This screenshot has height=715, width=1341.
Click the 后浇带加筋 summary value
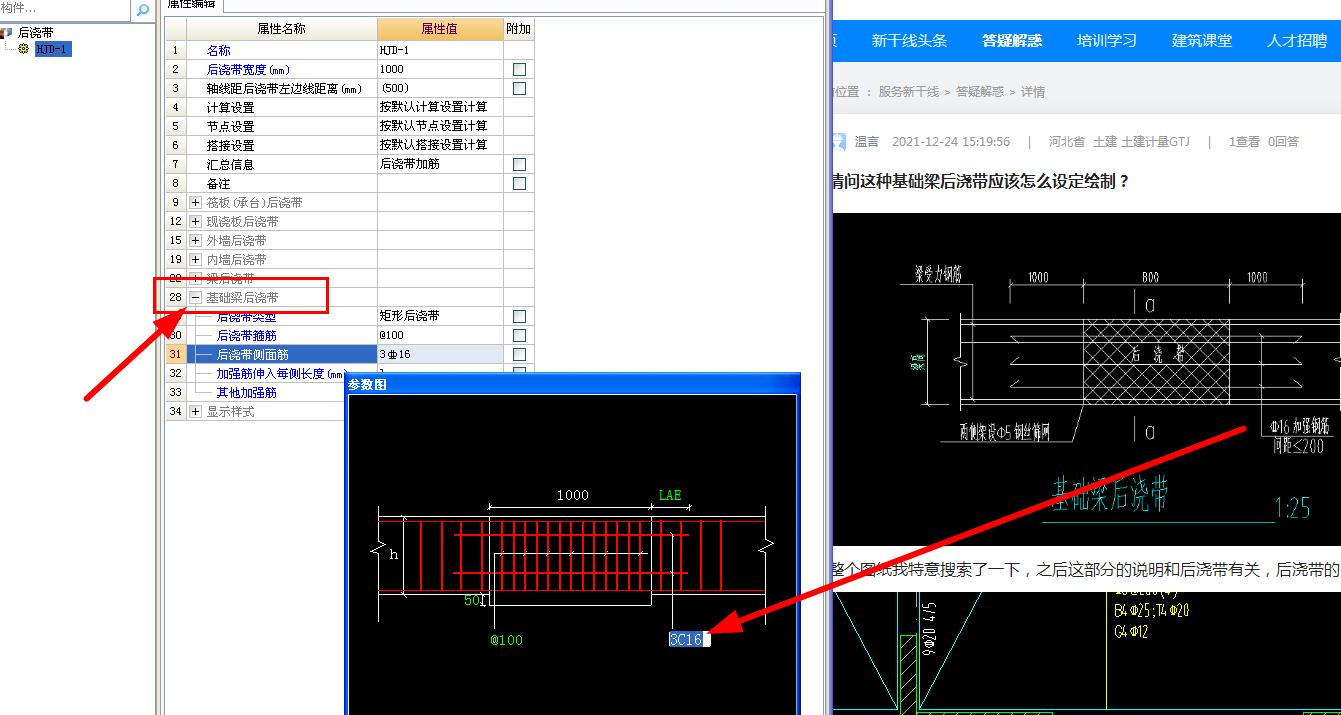(440, 165)
